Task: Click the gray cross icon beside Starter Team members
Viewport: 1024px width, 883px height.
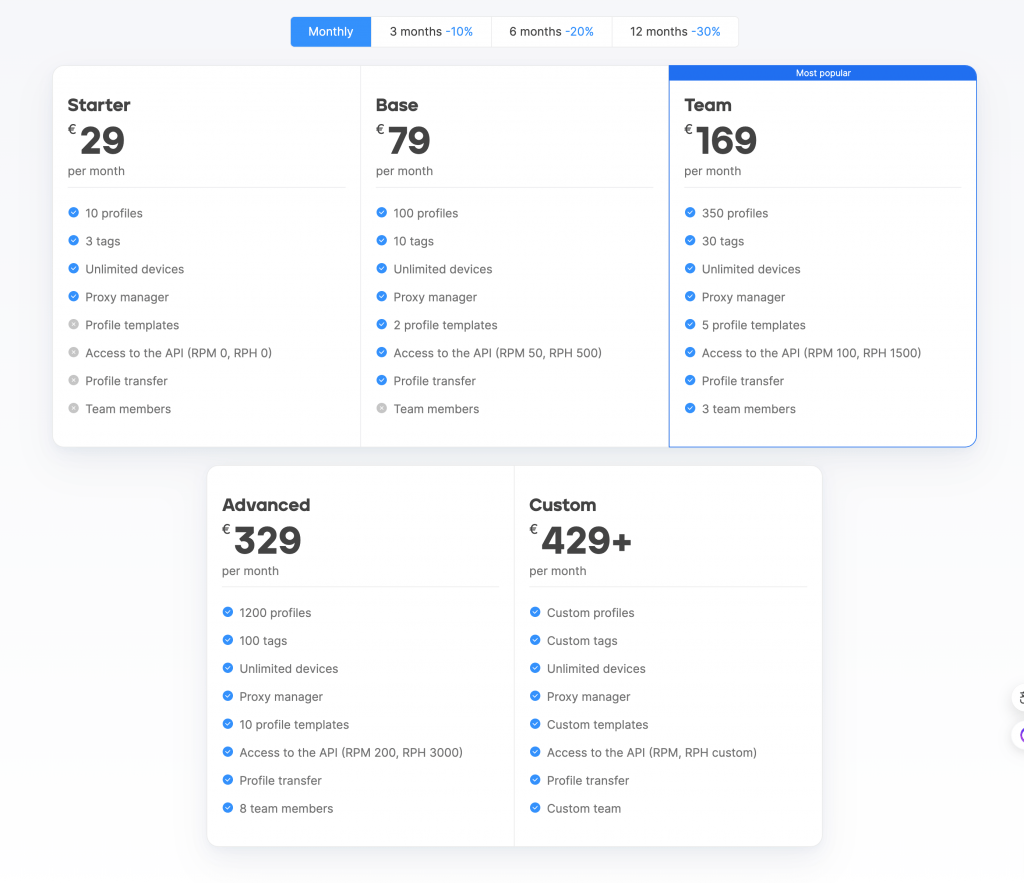Action: 74,408
